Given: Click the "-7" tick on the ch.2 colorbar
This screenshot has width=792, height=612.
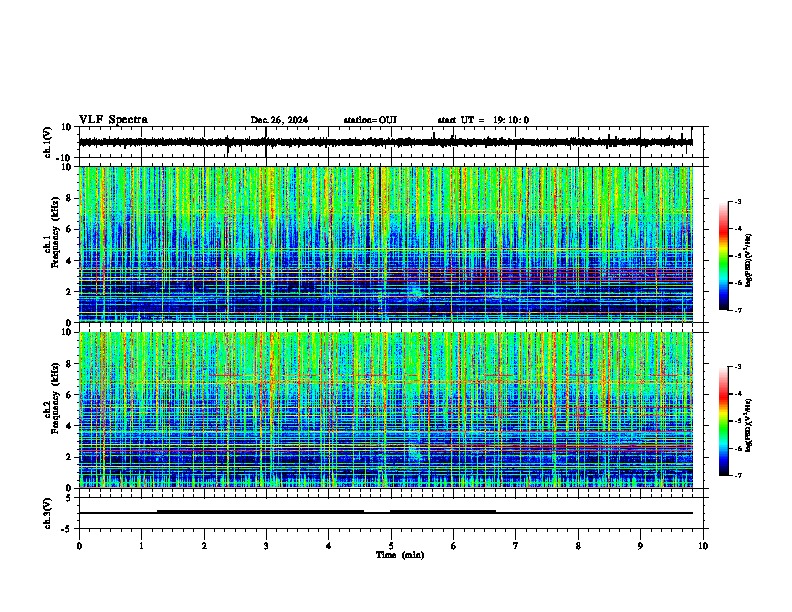Looking at the screenshot, I should (738, 475).
